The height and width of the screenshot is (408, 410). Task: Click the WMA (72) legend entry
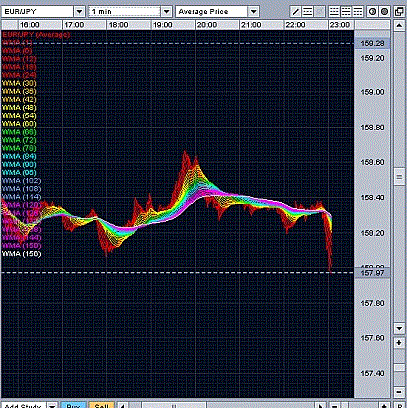click(x=19, y=140)
